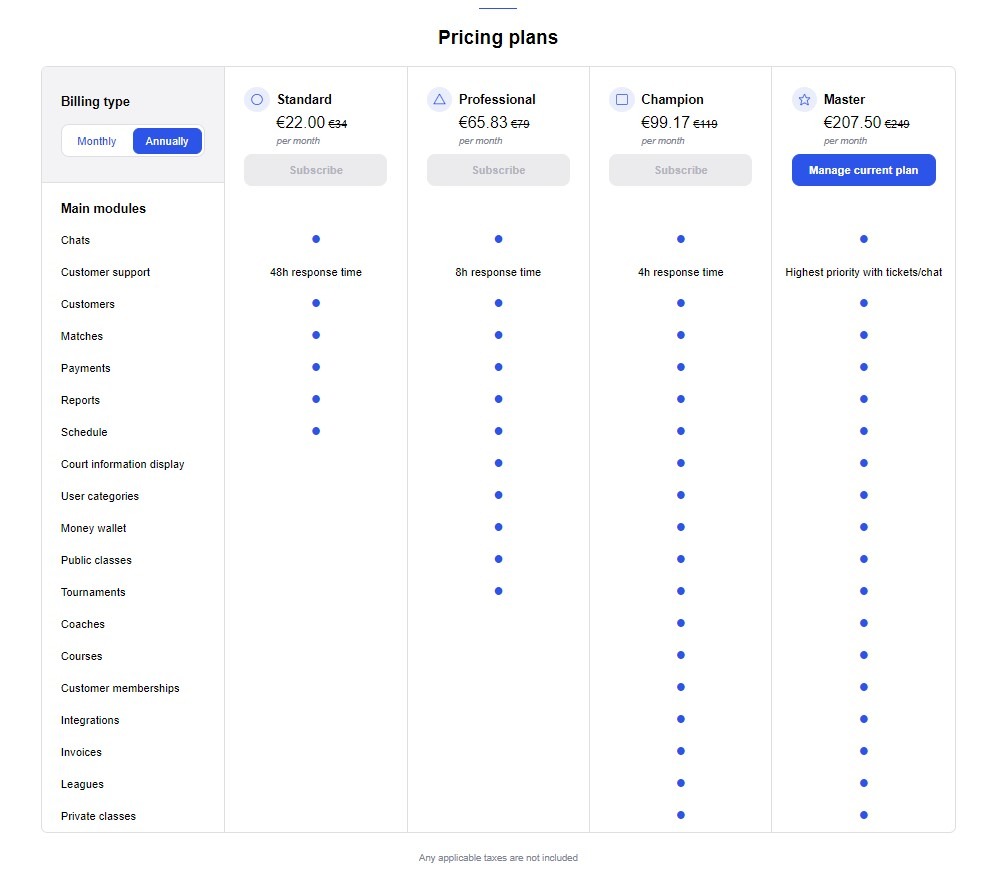Select the Master plan star icon
This screenshot has height=870, width=999.
[803, 99]
